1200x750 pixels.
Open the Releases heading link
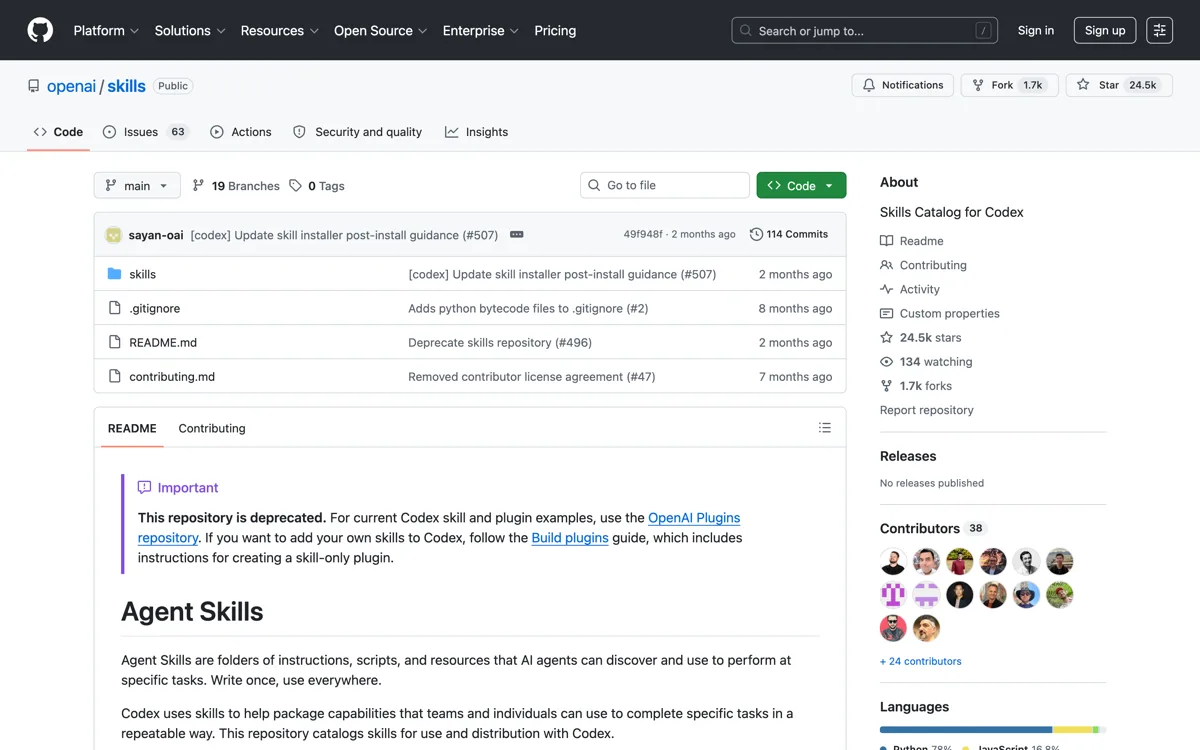pos(908,456)
